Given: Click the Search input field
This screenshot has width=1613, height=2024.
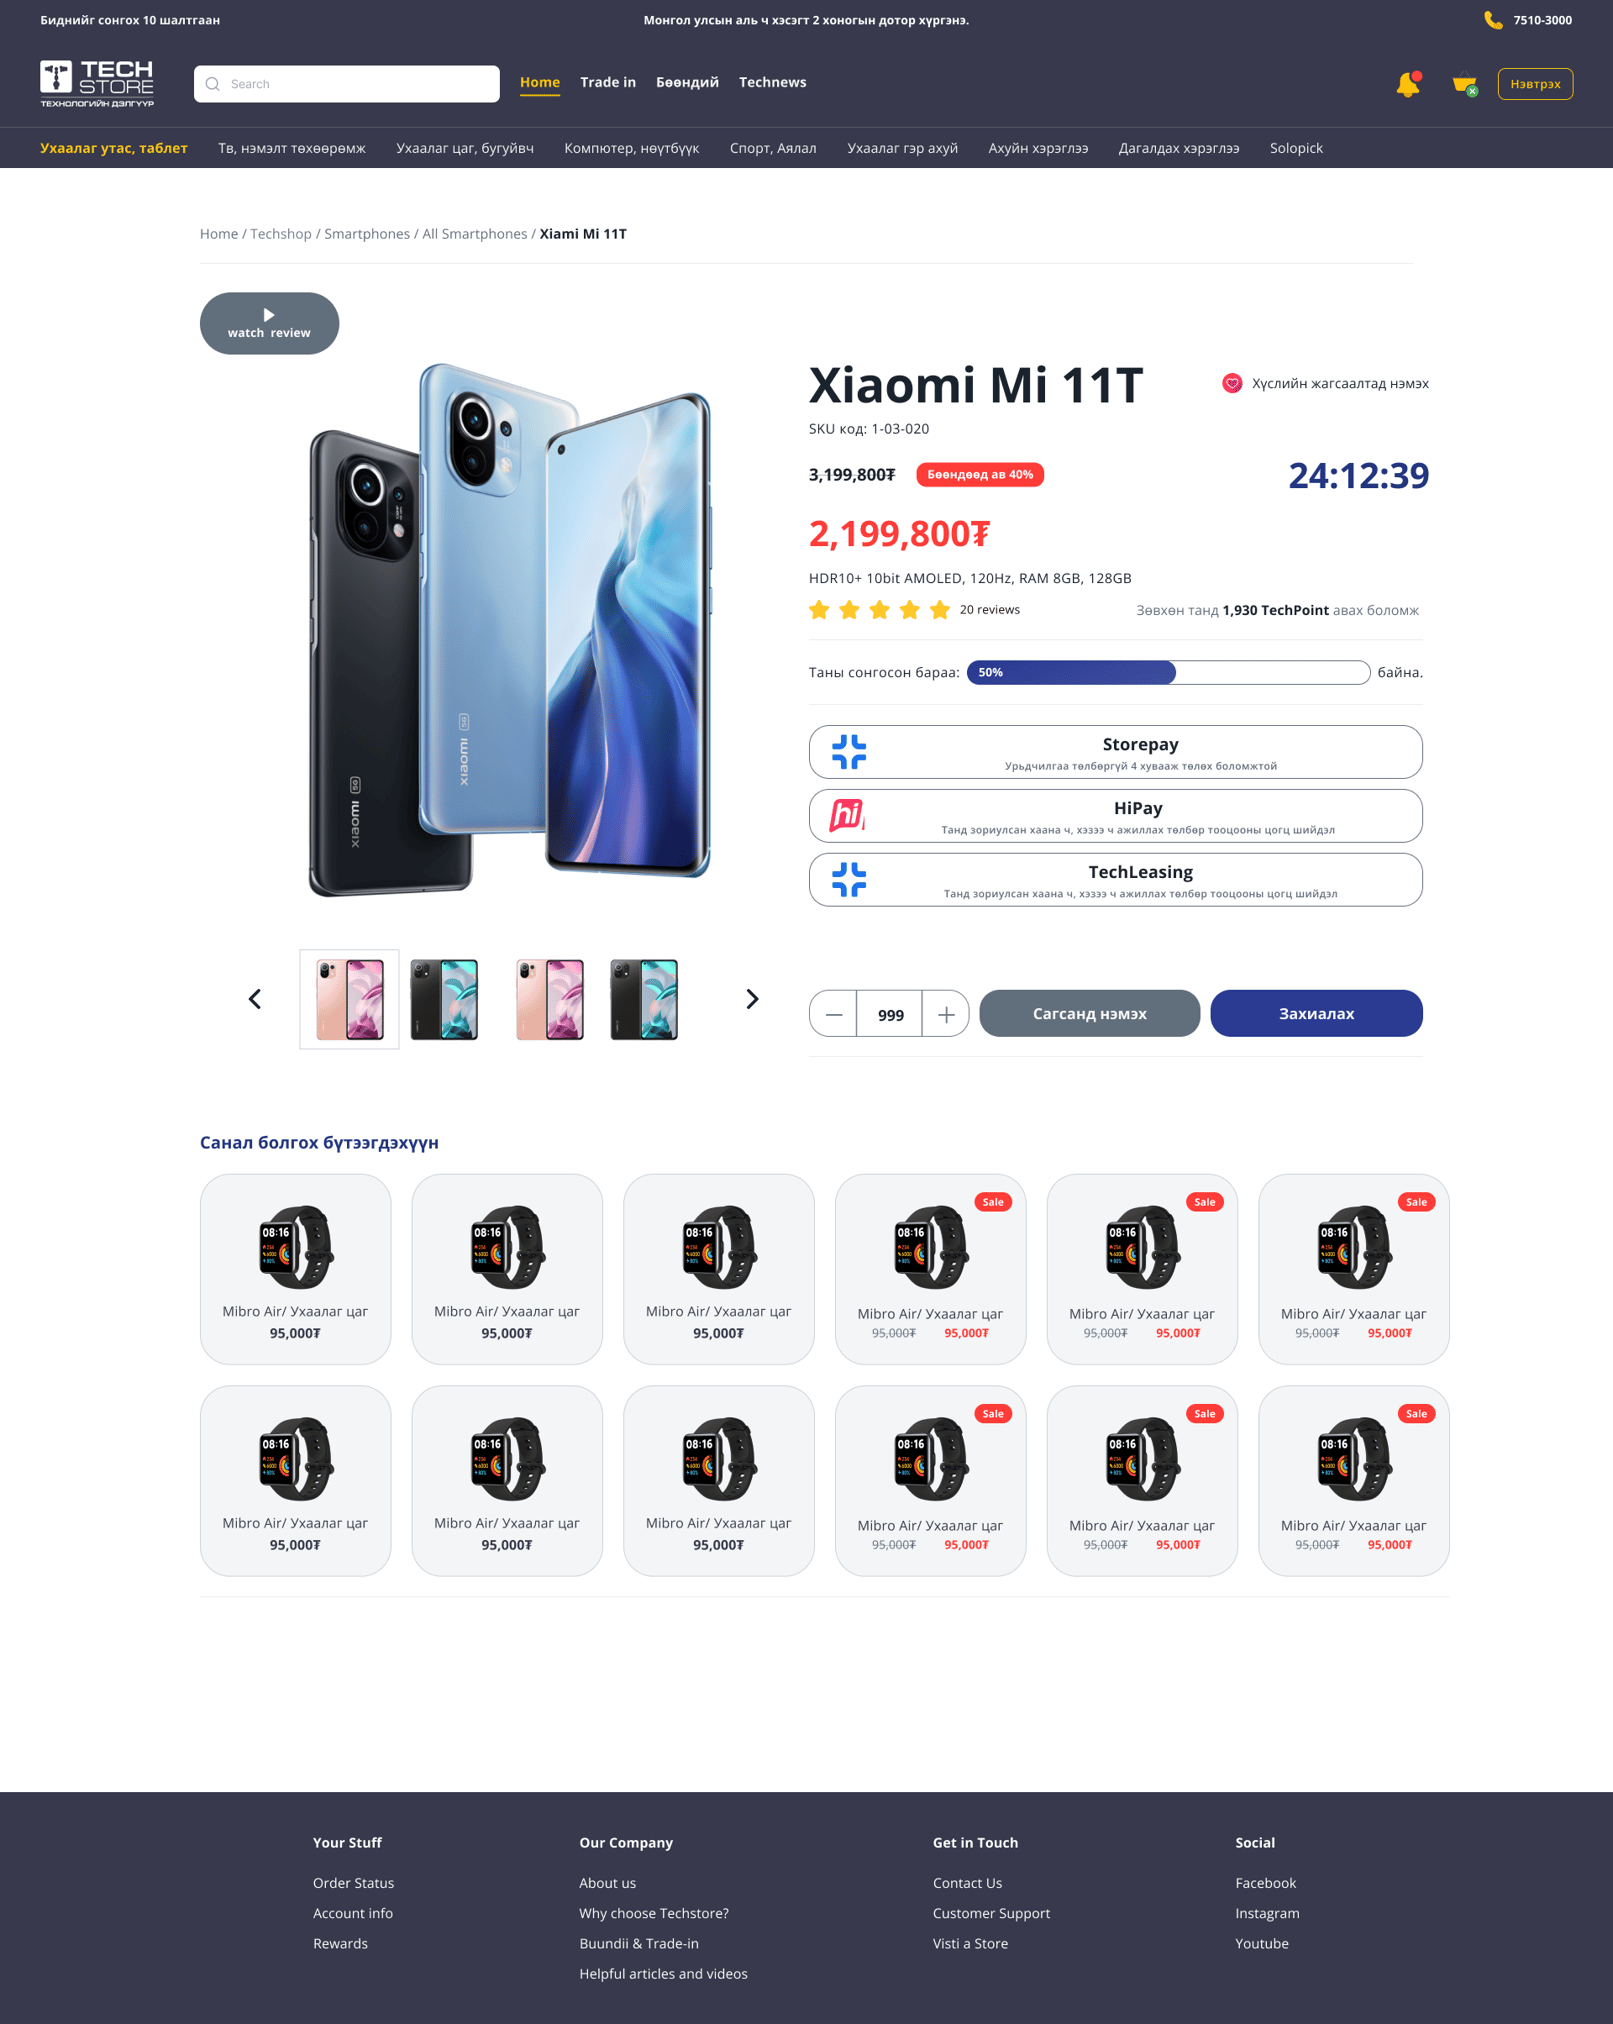Looking at the screenshot, I should pos(346,84).
